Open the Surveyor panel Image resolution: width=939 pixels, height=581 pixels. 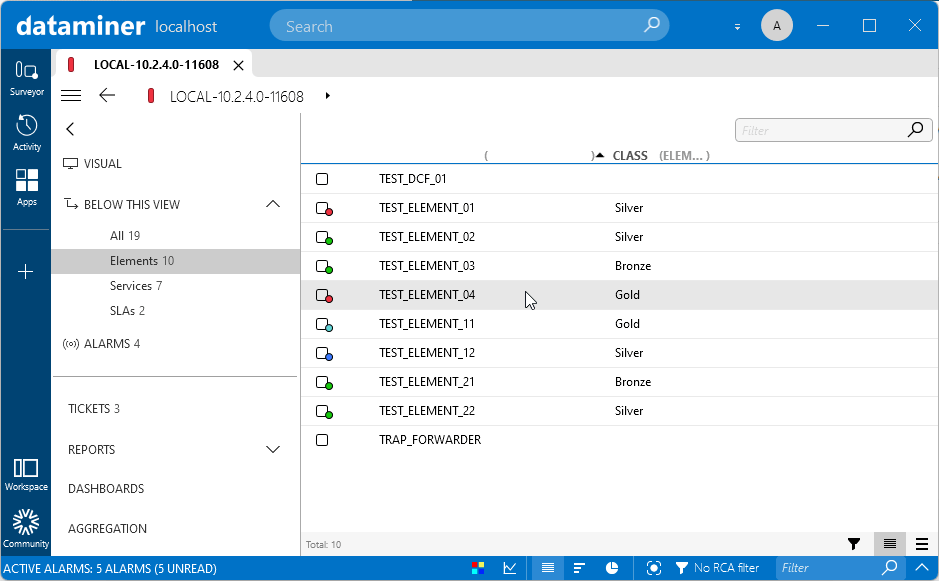26,78
